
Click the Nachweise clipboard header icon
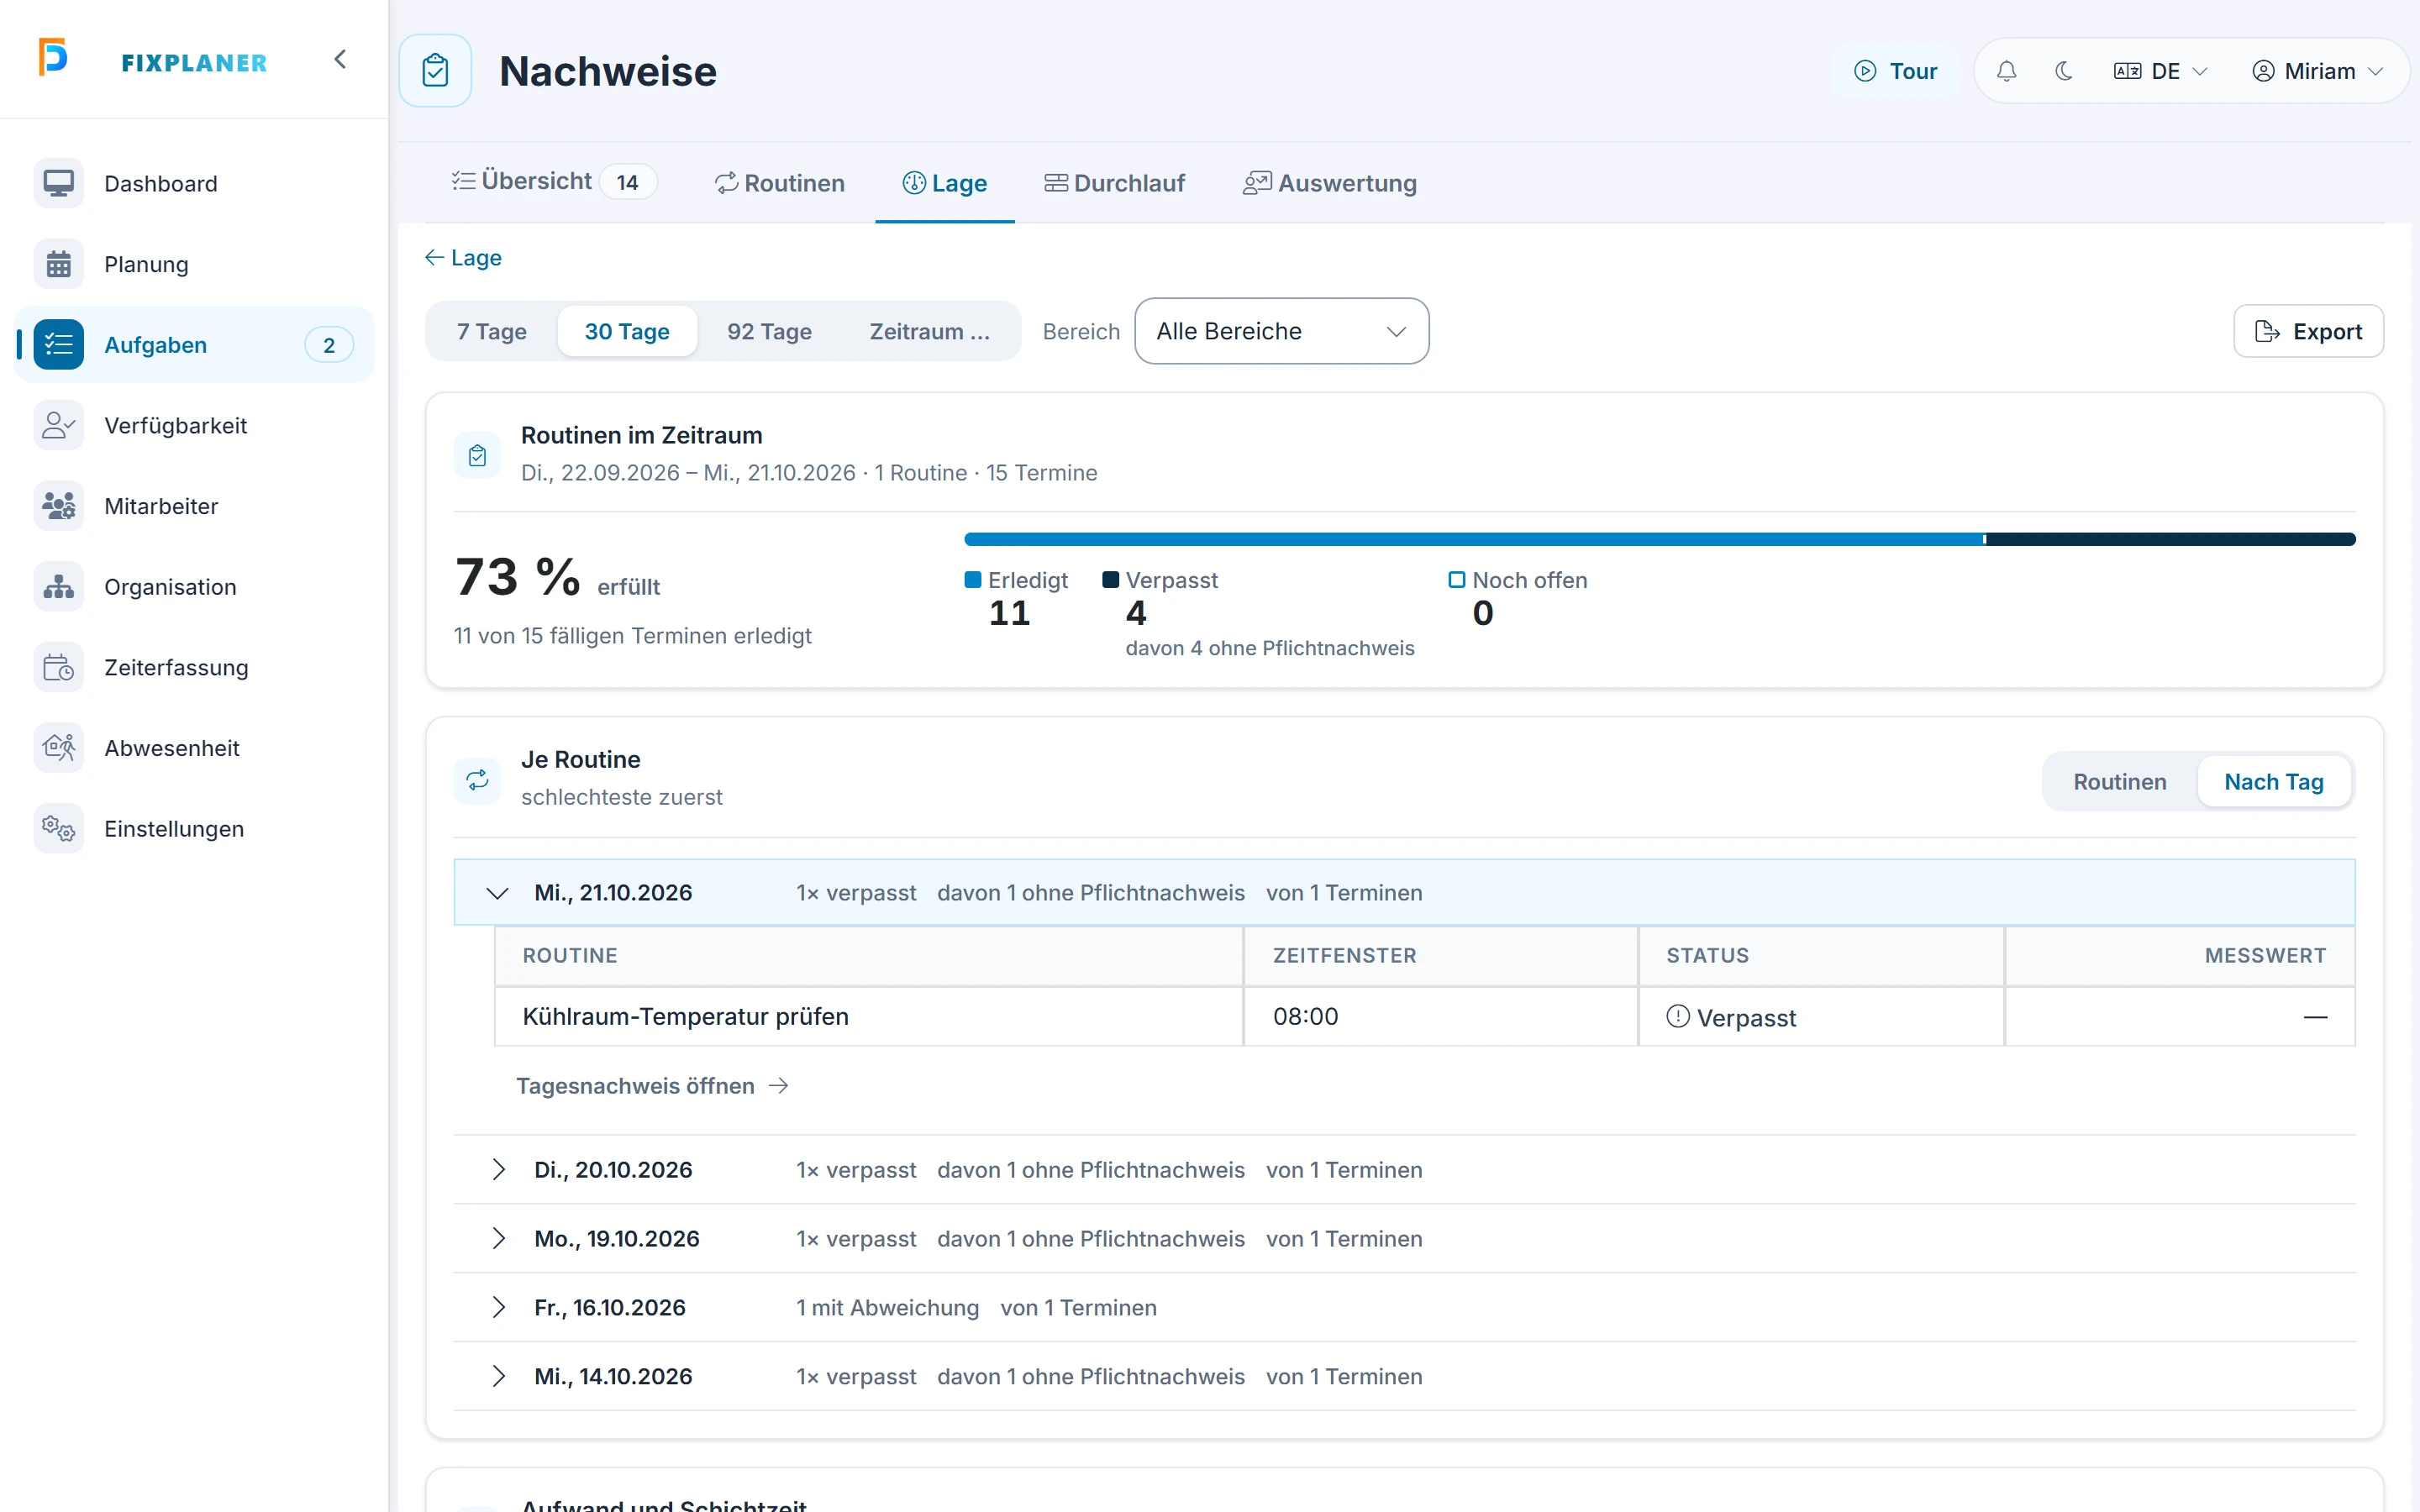(435, 71)
